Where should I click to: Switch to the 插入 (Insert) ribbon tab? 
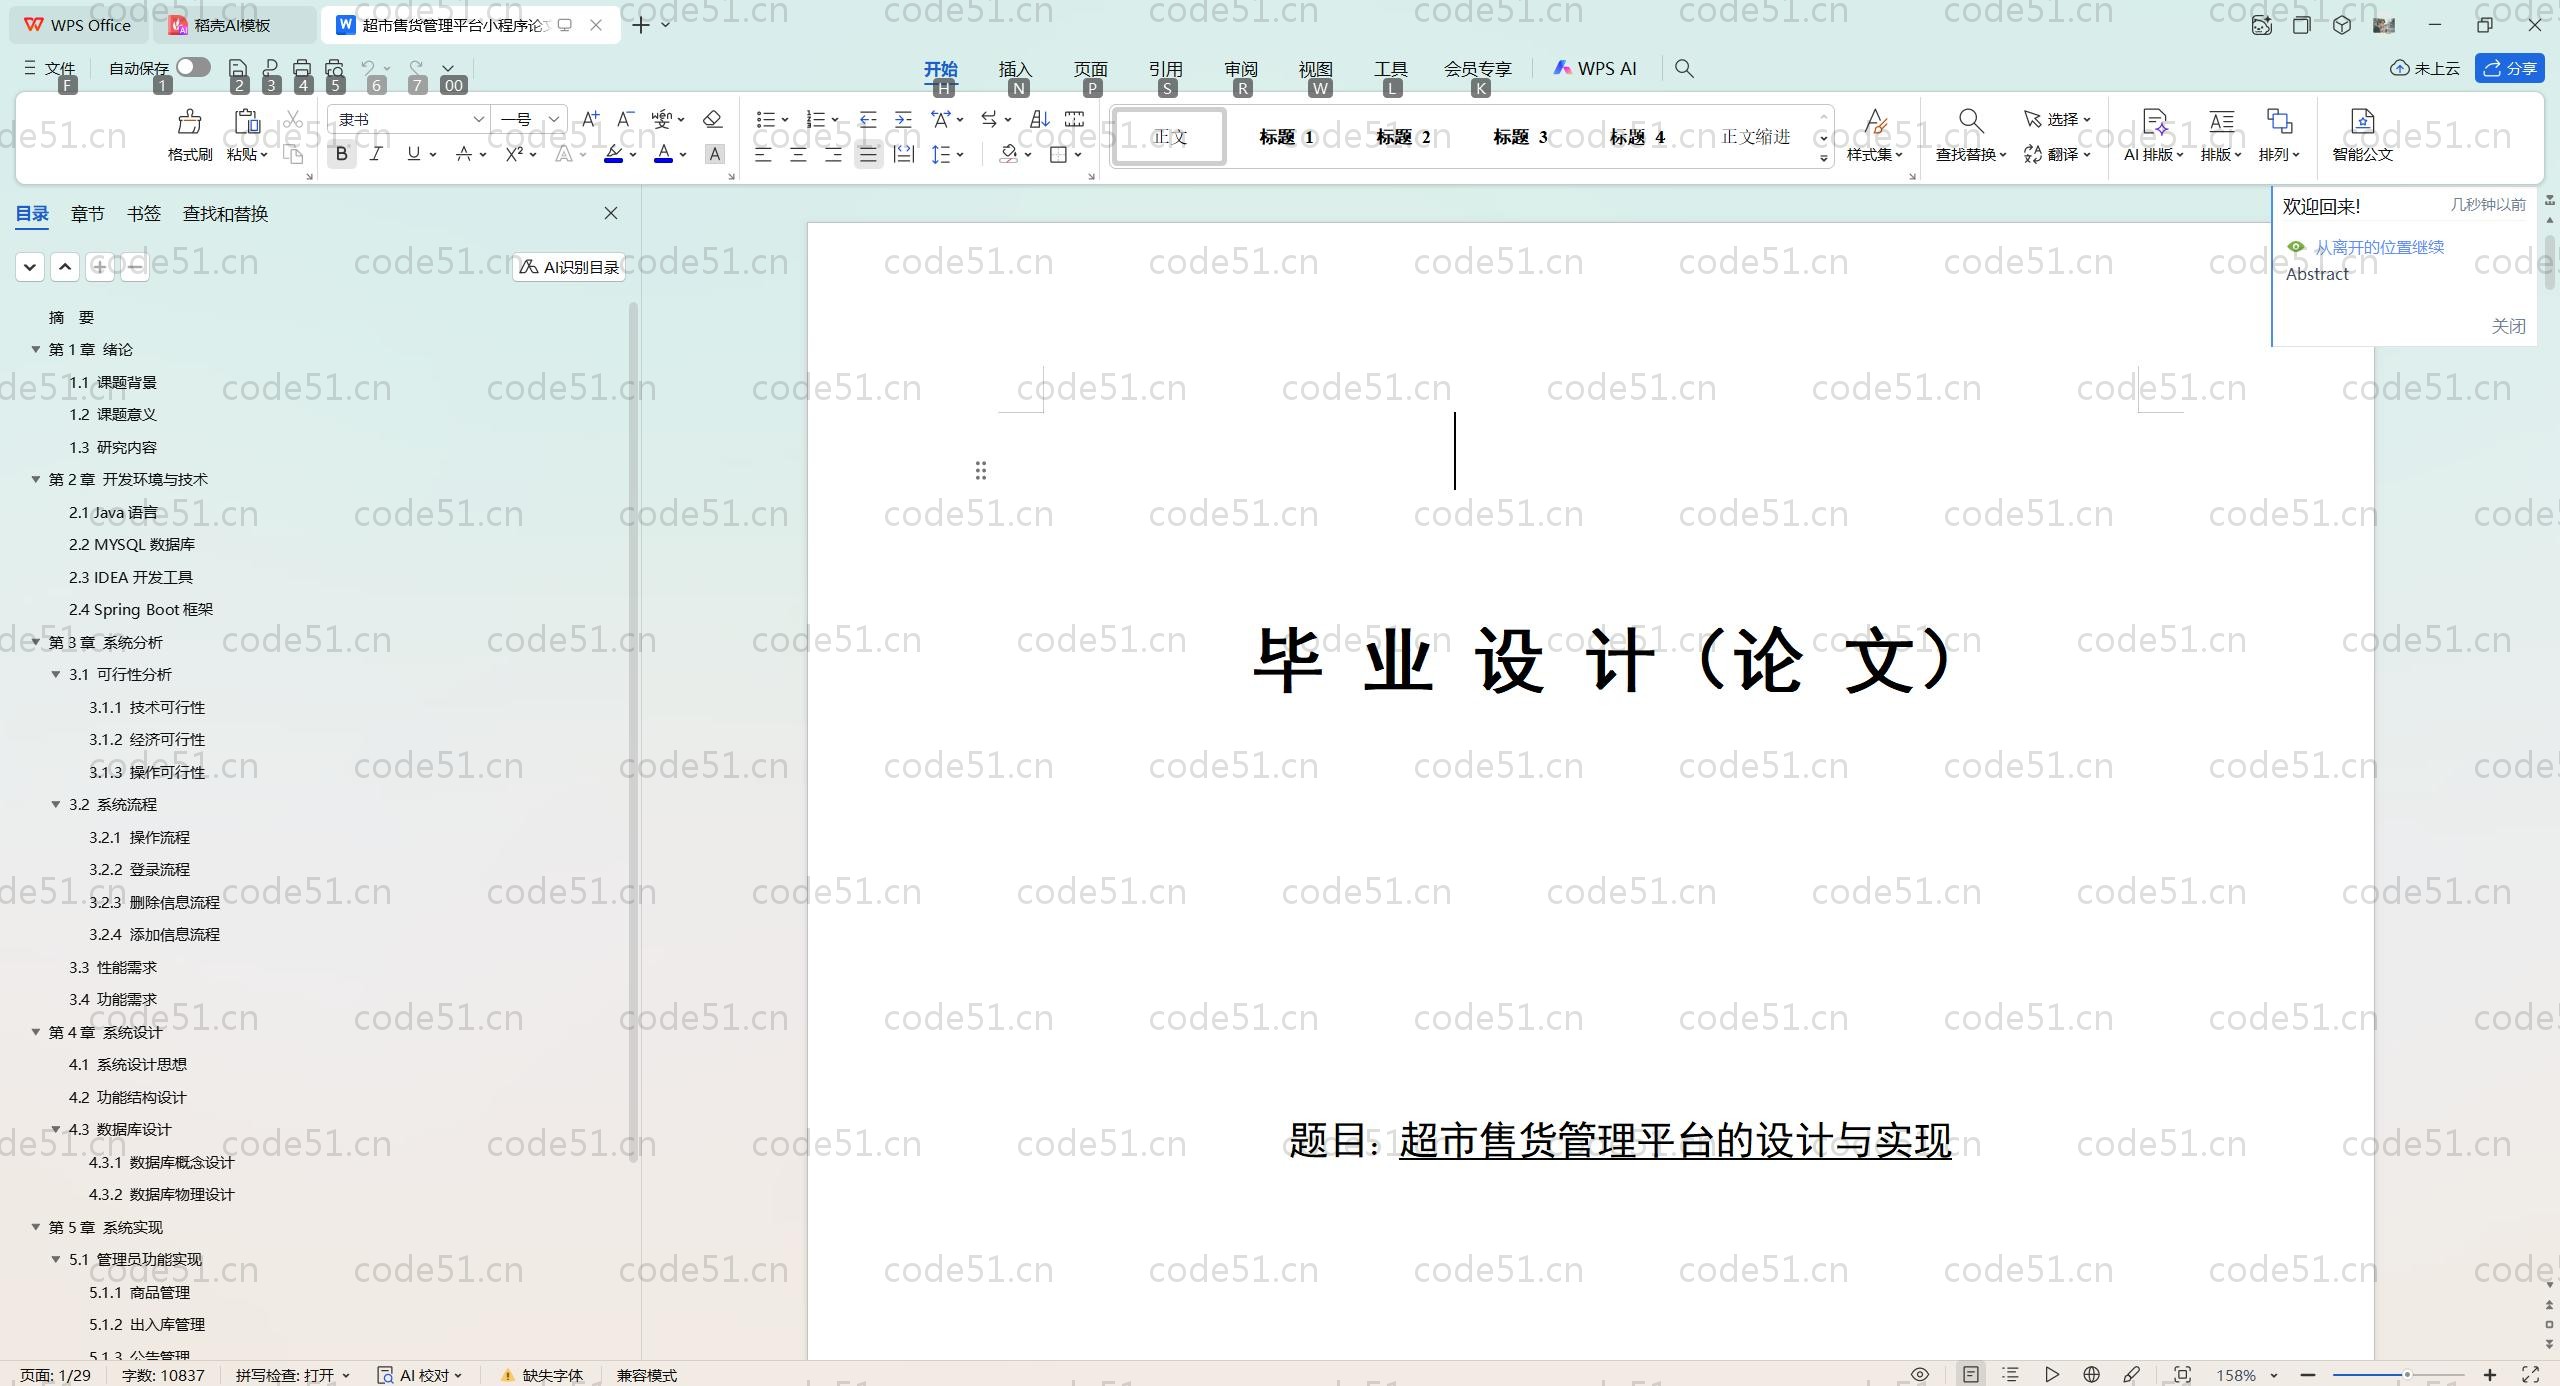tap(1014, 68)
